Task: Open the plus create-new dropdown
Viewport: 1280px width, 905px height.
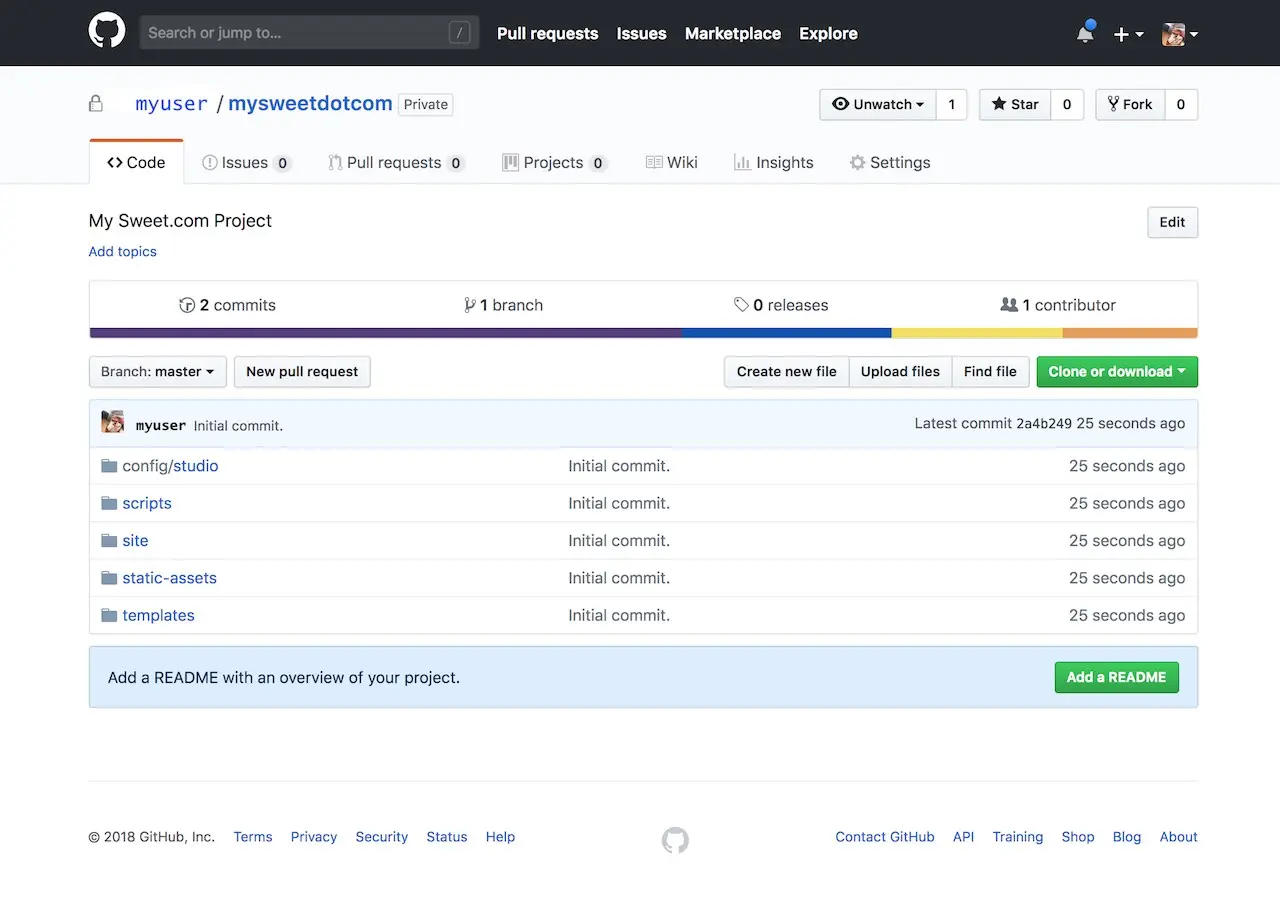Action: 1128,34
